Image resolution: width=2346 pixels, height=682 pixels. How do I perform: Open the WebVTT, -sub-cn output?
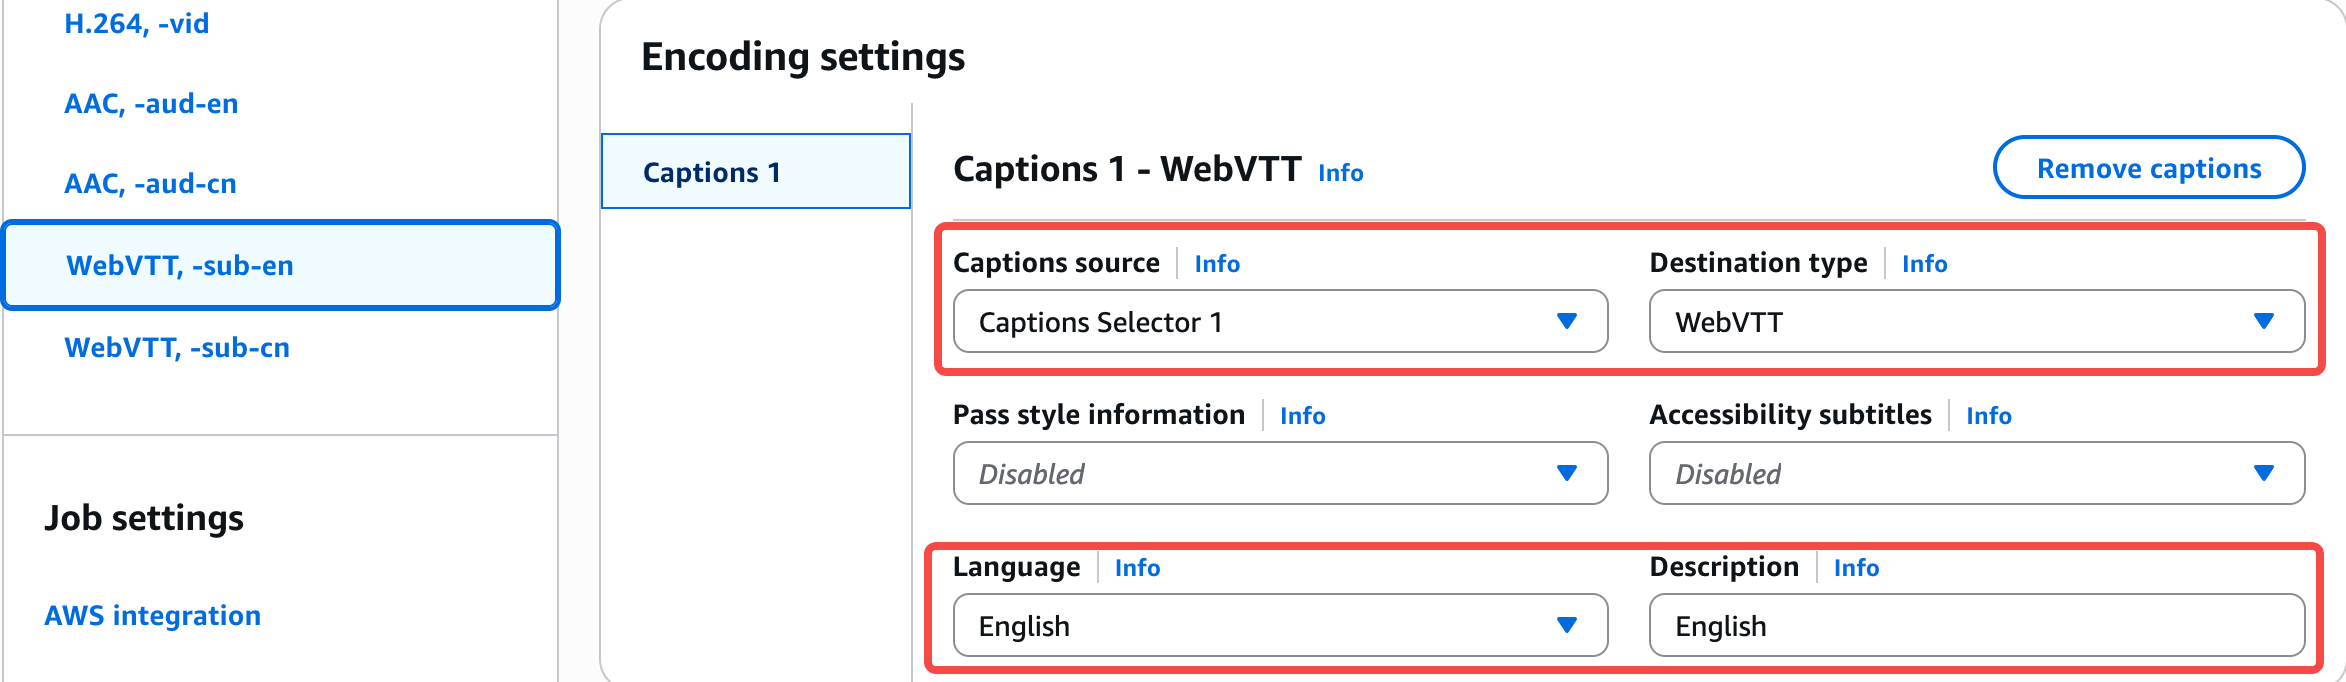(177, 348)
